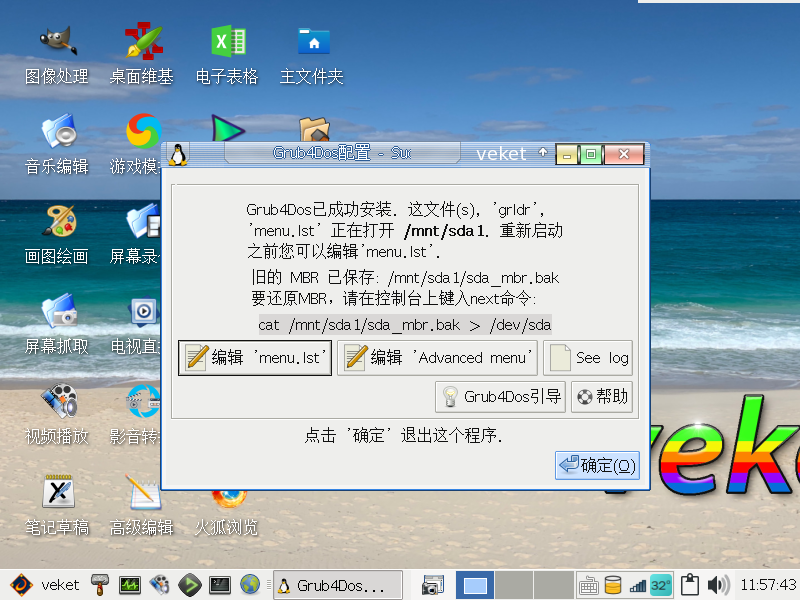Click network signal tray icon
Image resolution: width=800 pixels, height=600 pixels.
637,586
